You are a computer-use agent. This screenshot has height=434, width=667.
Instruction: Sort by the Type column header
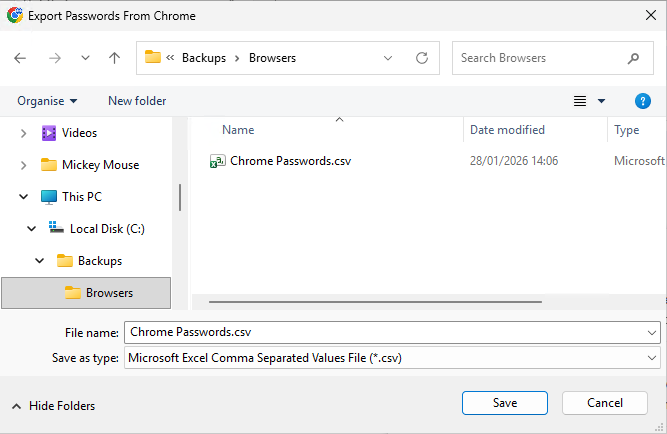(x=627, y=130)
